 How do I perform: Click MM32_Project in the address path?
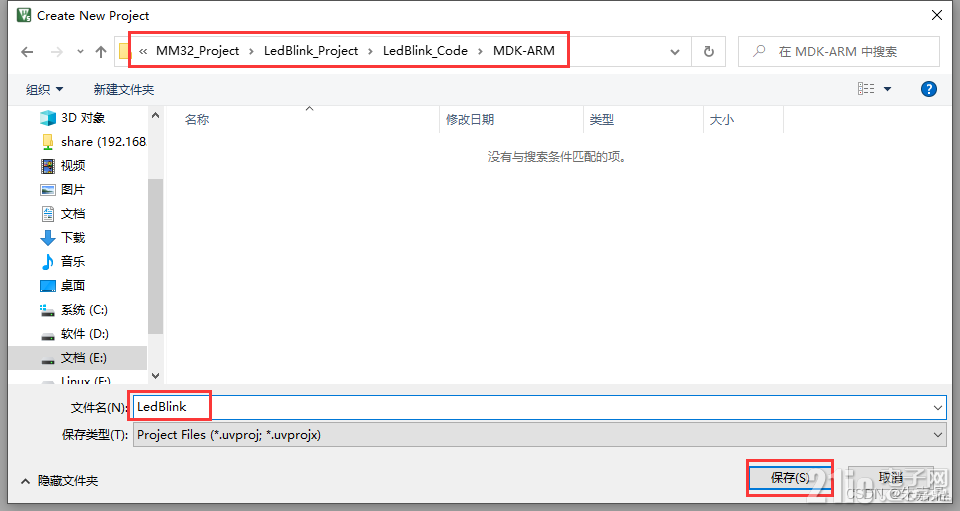(x=197, y=51)
